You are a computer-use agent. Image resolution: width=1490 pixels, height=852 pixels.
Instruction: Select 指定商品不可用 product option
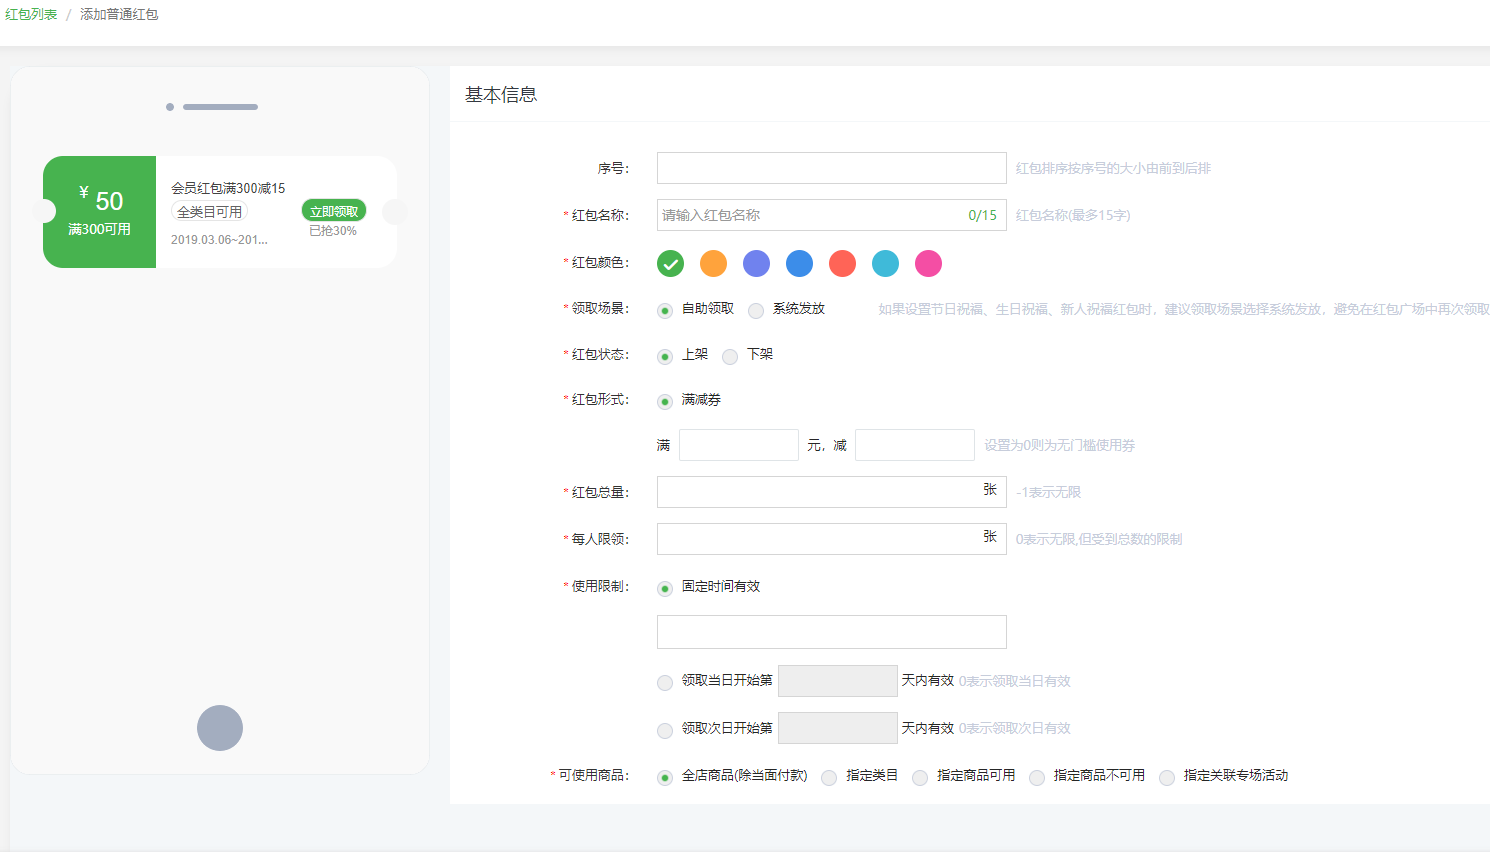click(1037, 778)
